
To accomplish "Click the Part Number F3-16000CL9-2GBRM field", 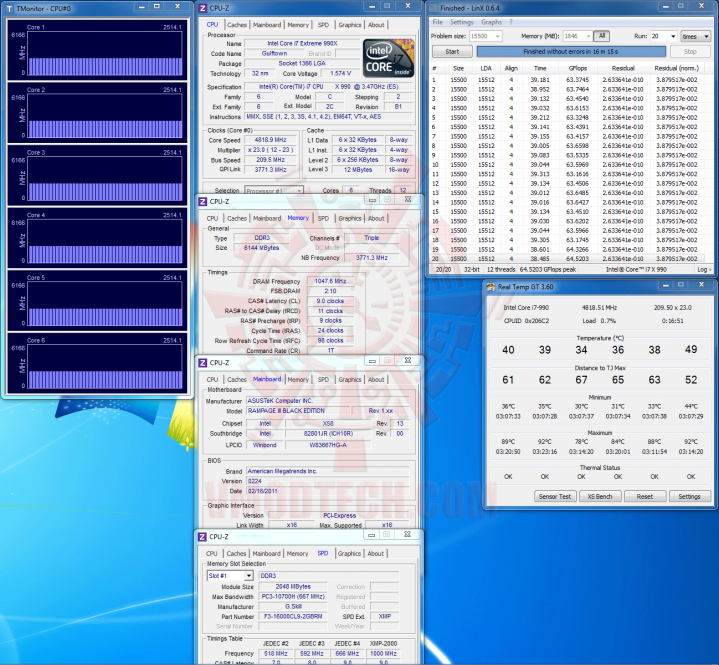I will coord(293,616).
